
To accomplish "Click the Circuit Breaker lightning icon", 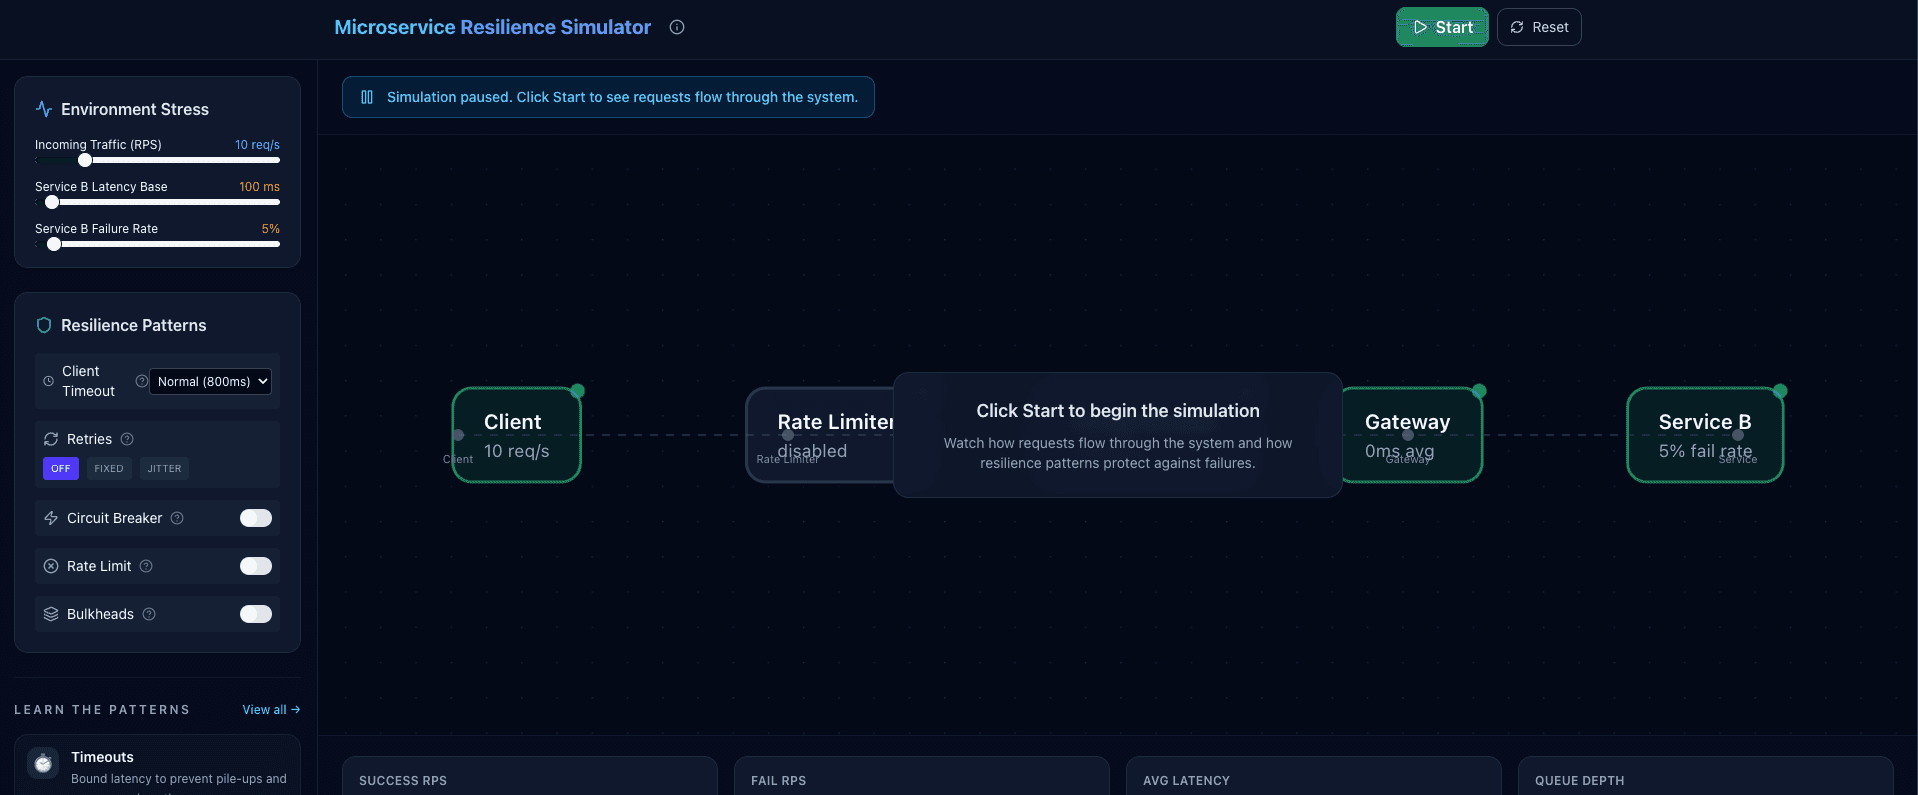I will 51,518.
